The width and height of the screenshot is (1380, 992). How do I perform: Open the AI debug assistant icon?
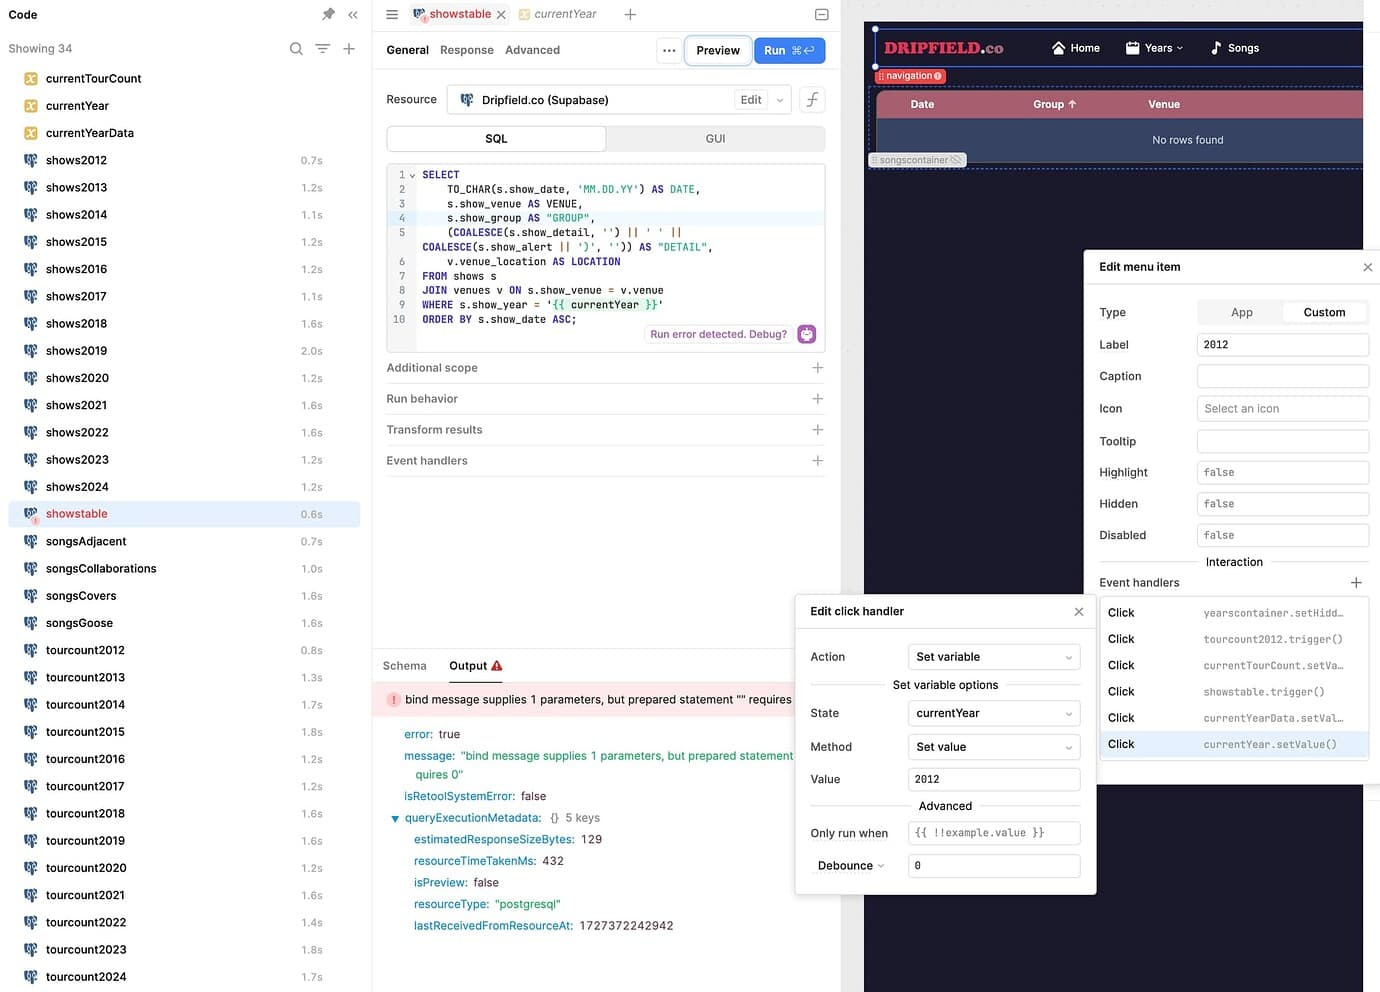coord(806,334)
